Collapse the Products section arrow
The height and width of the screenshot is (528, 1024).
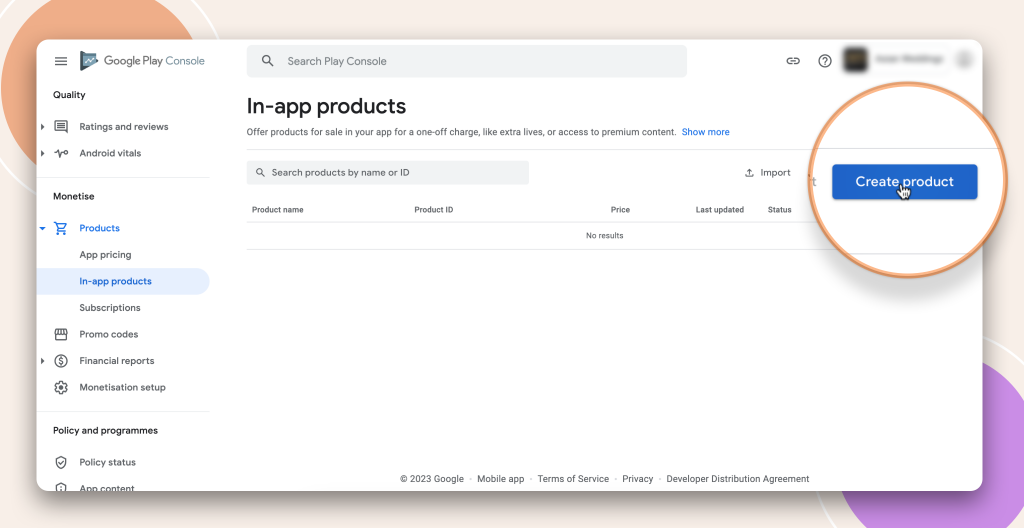(42, 228)
